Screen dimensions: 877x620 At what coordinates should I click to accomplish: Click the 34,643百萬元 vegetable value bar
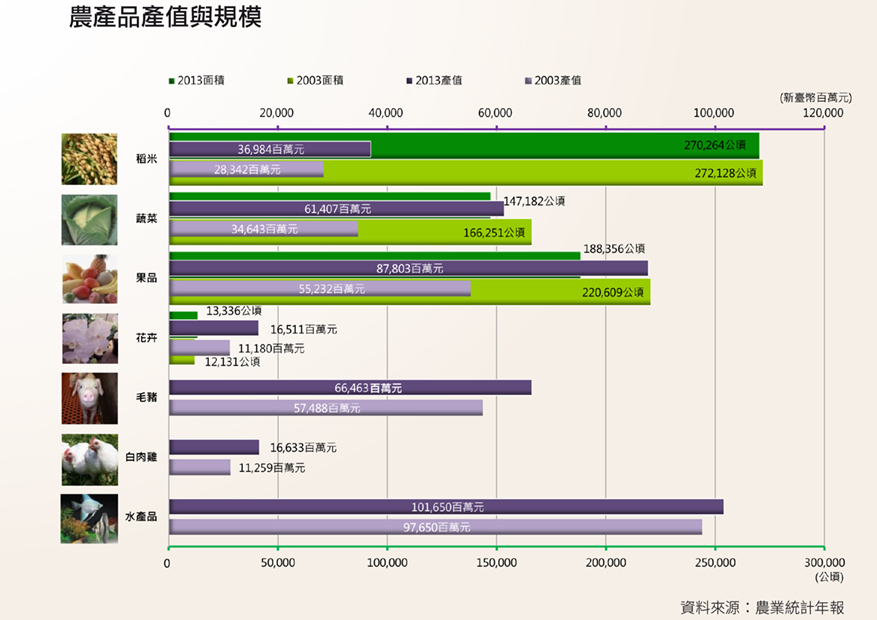[x=263, y=229]
